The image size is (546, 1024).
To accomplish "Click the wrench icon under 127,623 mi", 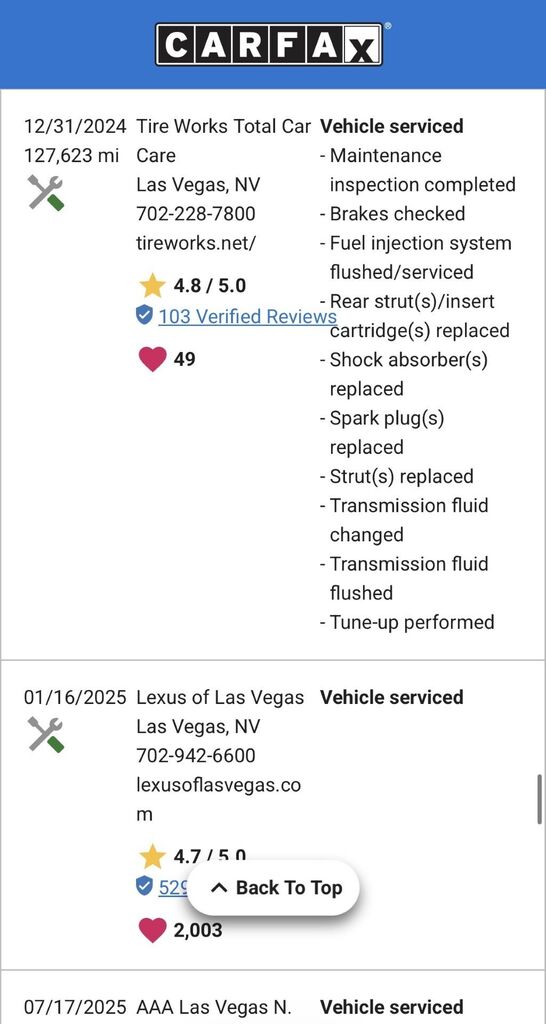I will click(46, 193).
